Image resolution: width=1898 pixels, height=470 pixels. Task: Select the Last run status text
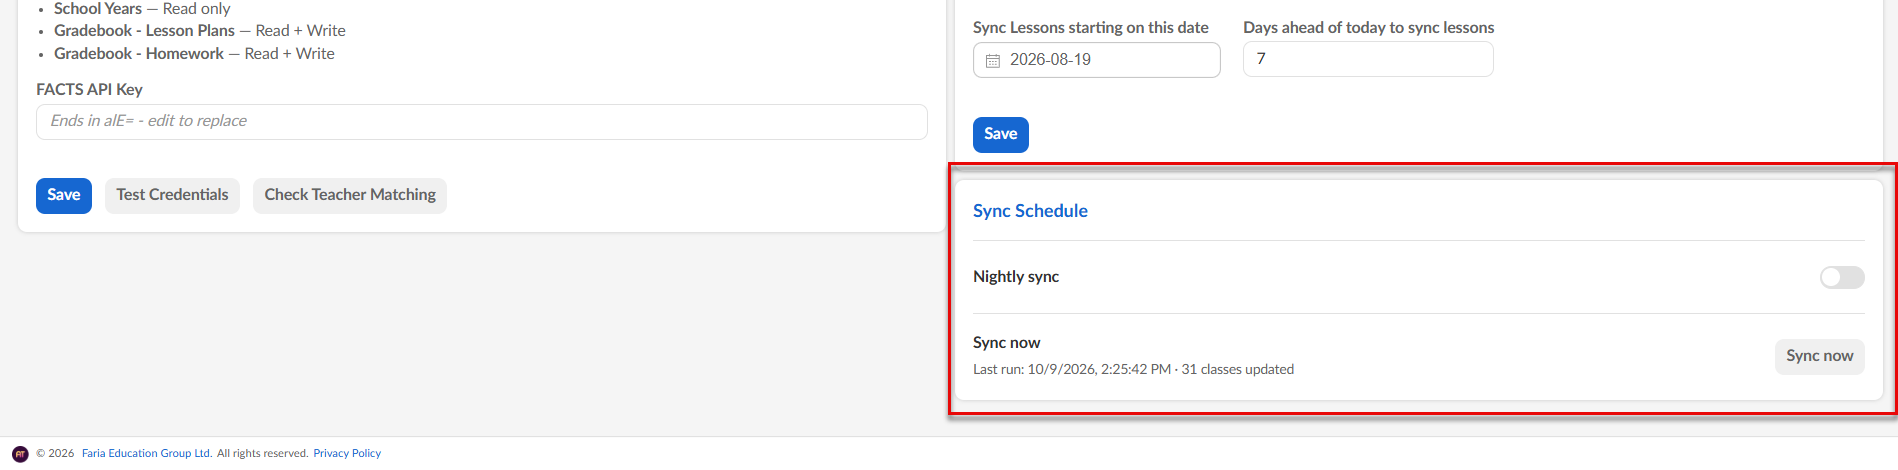pos(1133,369)
